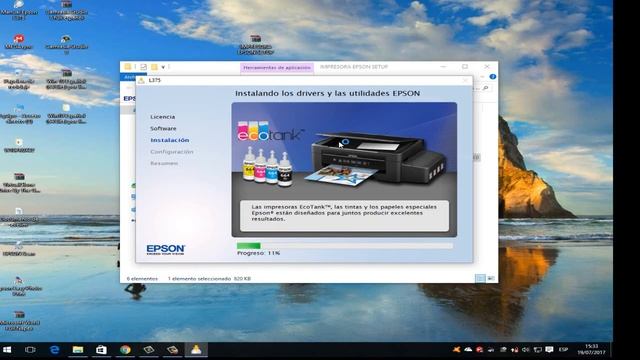Launch Microsoft Edge from the taskbar

[x=54, y=350]
